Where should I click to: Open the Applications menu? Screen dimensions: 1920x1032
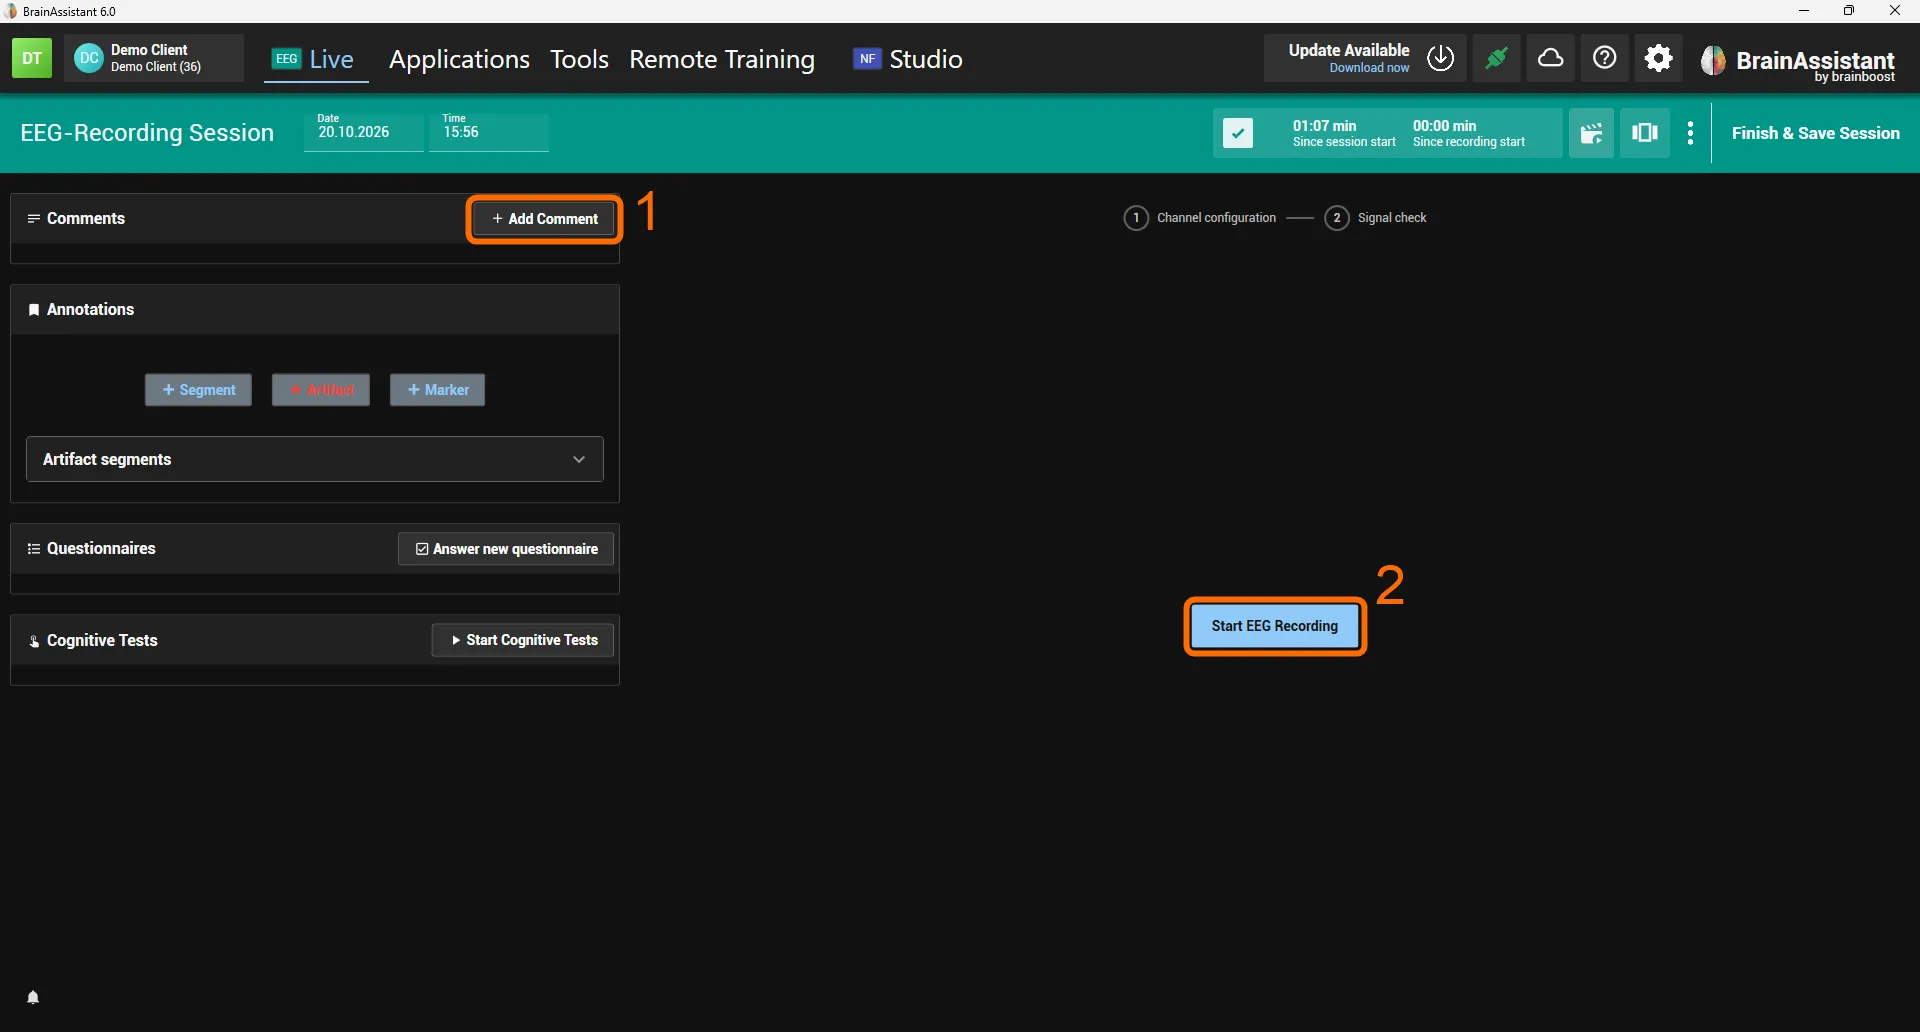459,59
